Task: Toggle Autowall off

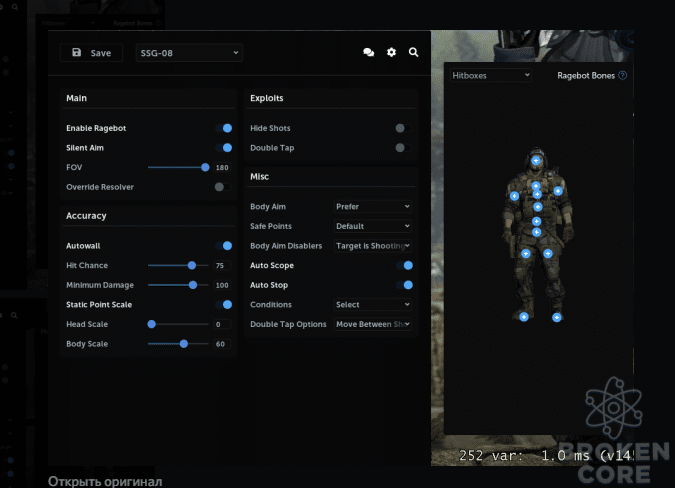Action: pyautogui.click(x=224, y=246)
